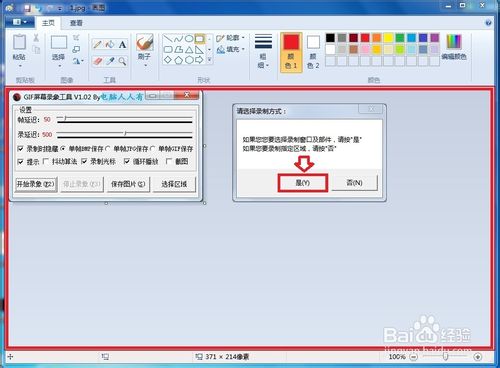Screen dimensions: 500x368
Task: Click the zoom in plus button
Action: click(478, 357)
